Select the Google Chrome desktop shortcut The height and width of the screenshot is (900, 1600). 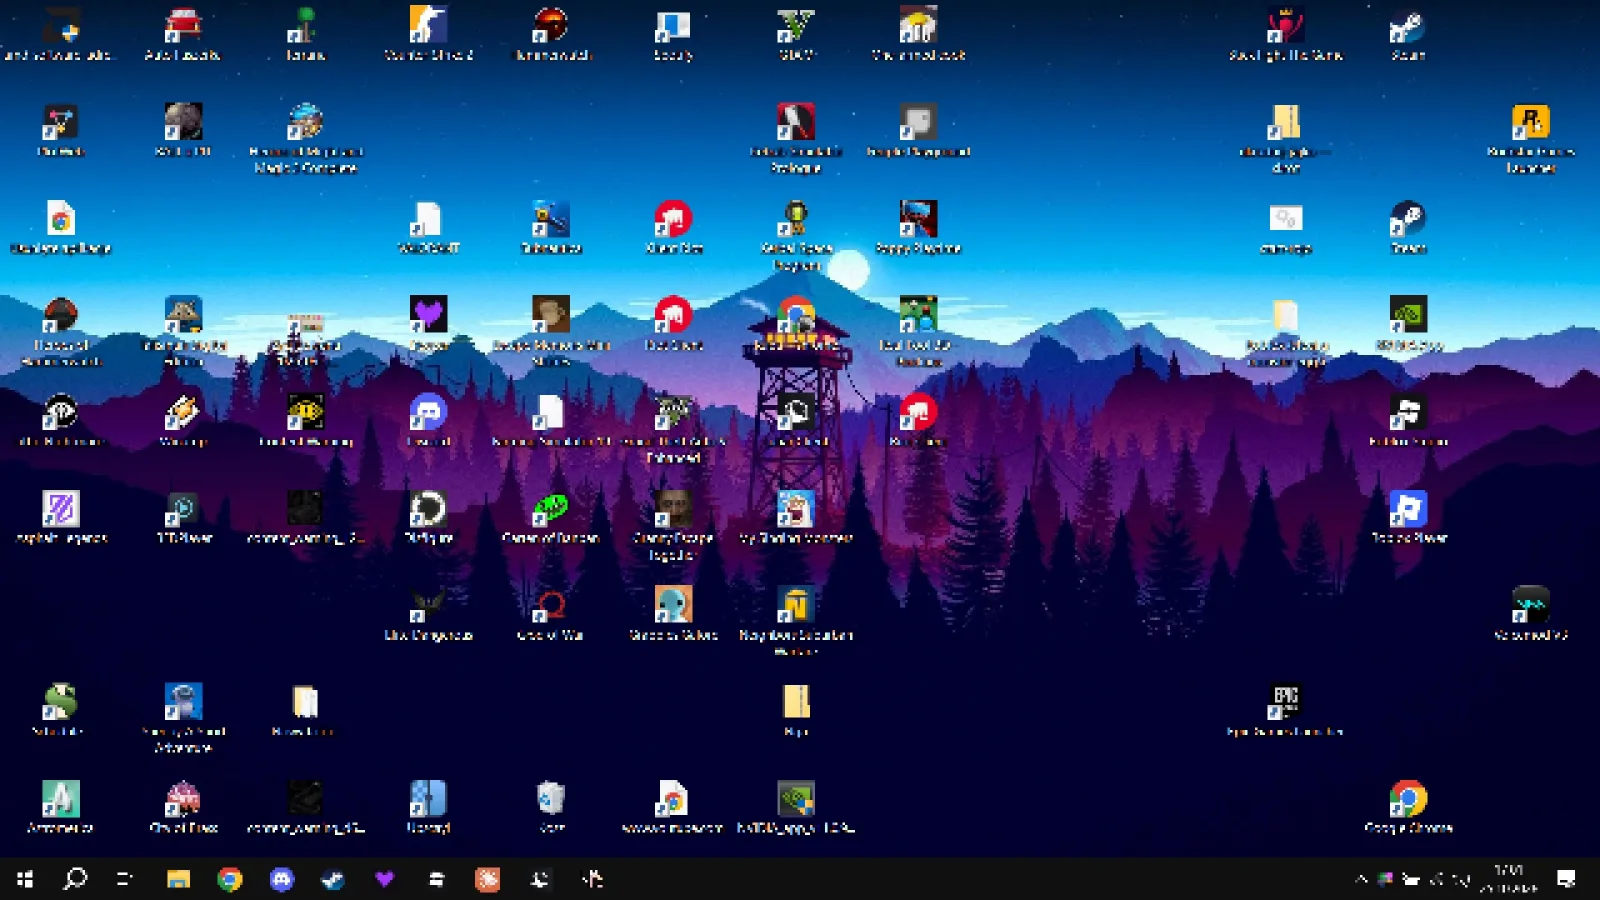point(1408,808)
